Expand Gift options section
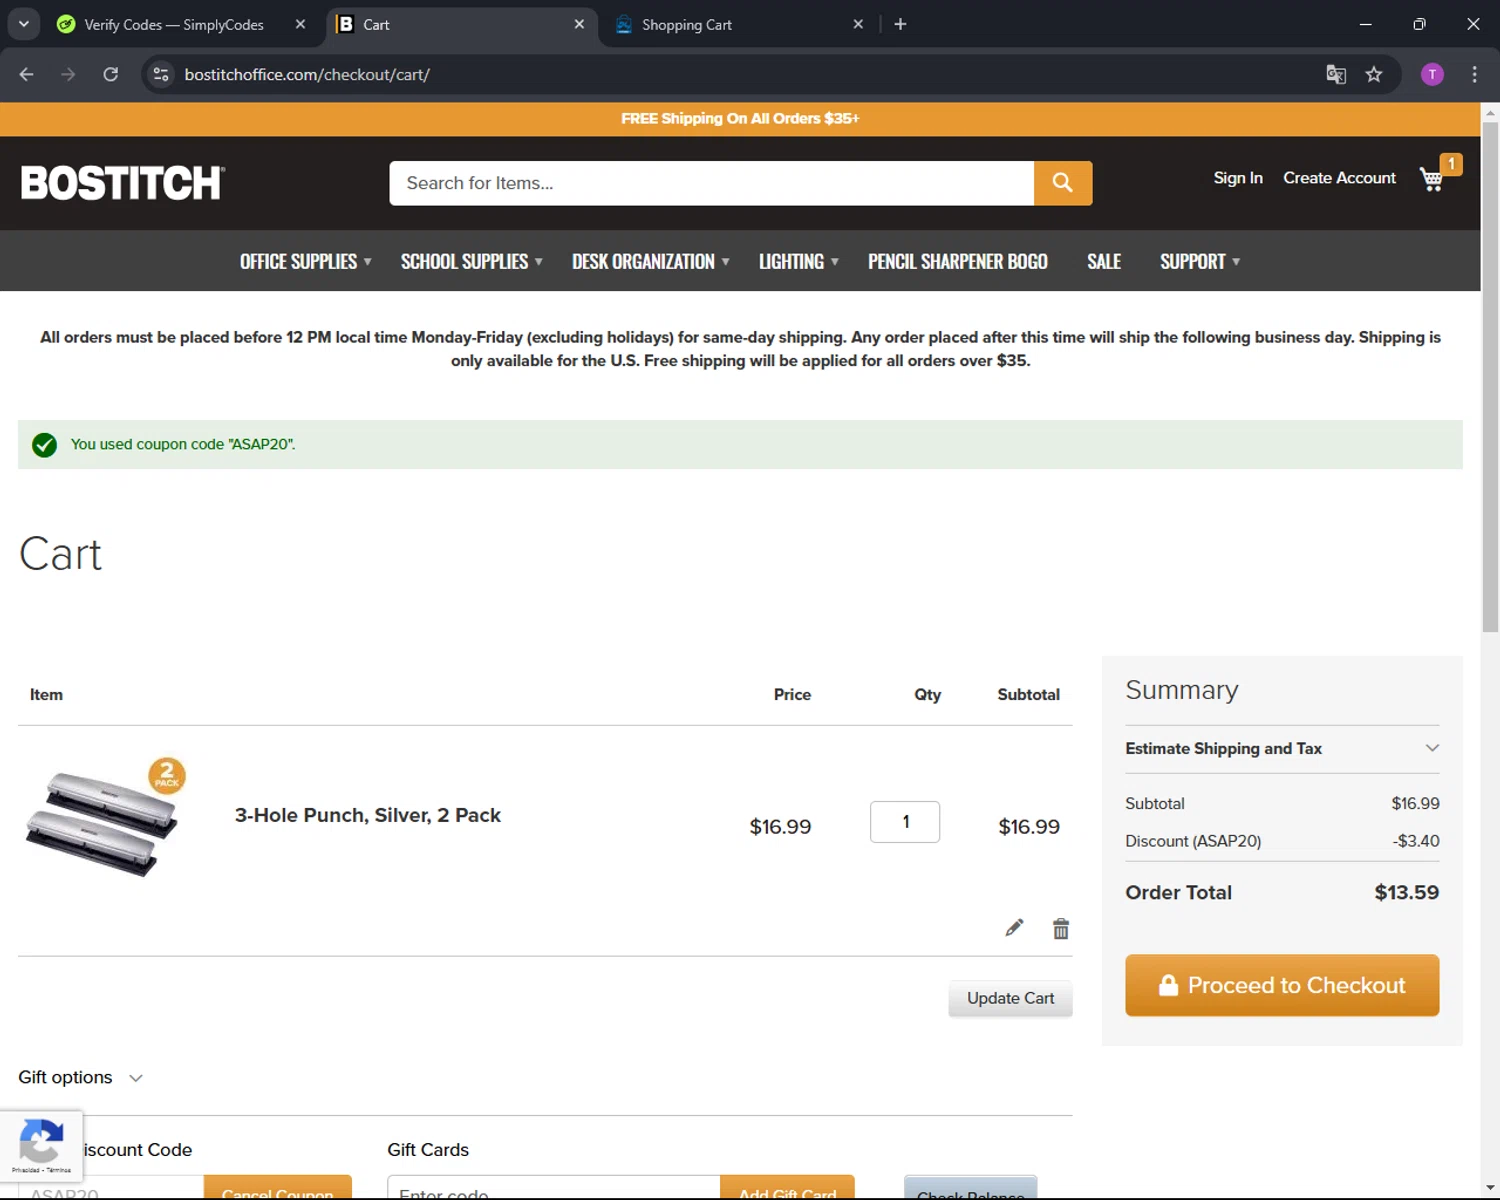The image size is (1500, 1200). pyautogui.click(x=81, y=1077)
